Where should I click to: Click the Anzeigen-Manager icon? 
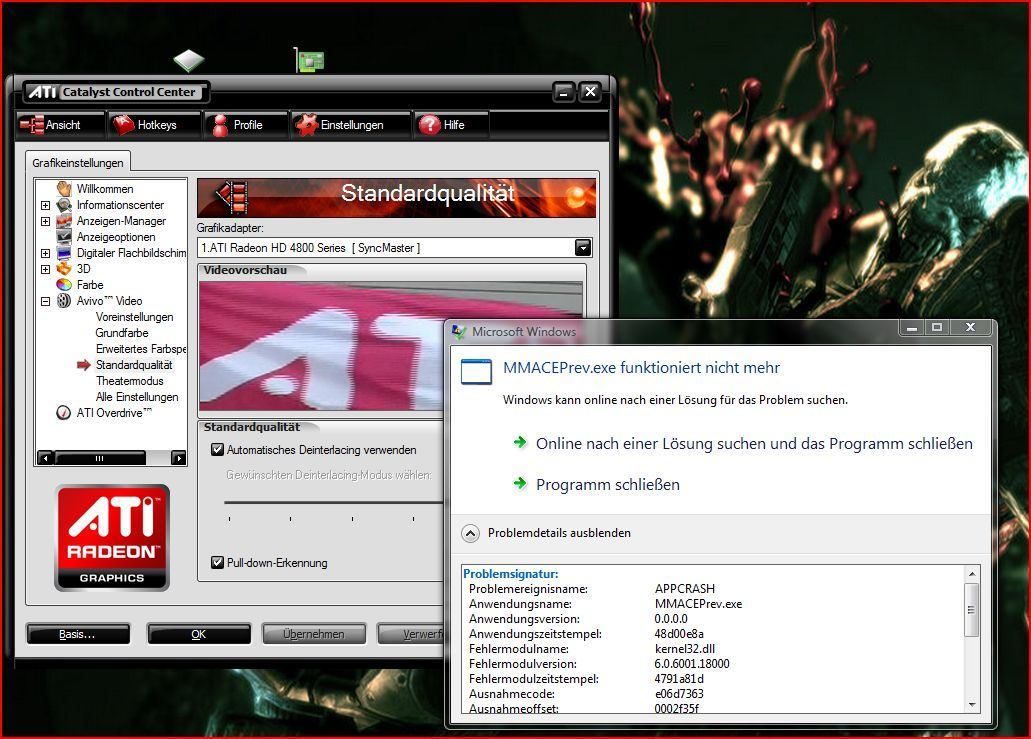(64, 221)
